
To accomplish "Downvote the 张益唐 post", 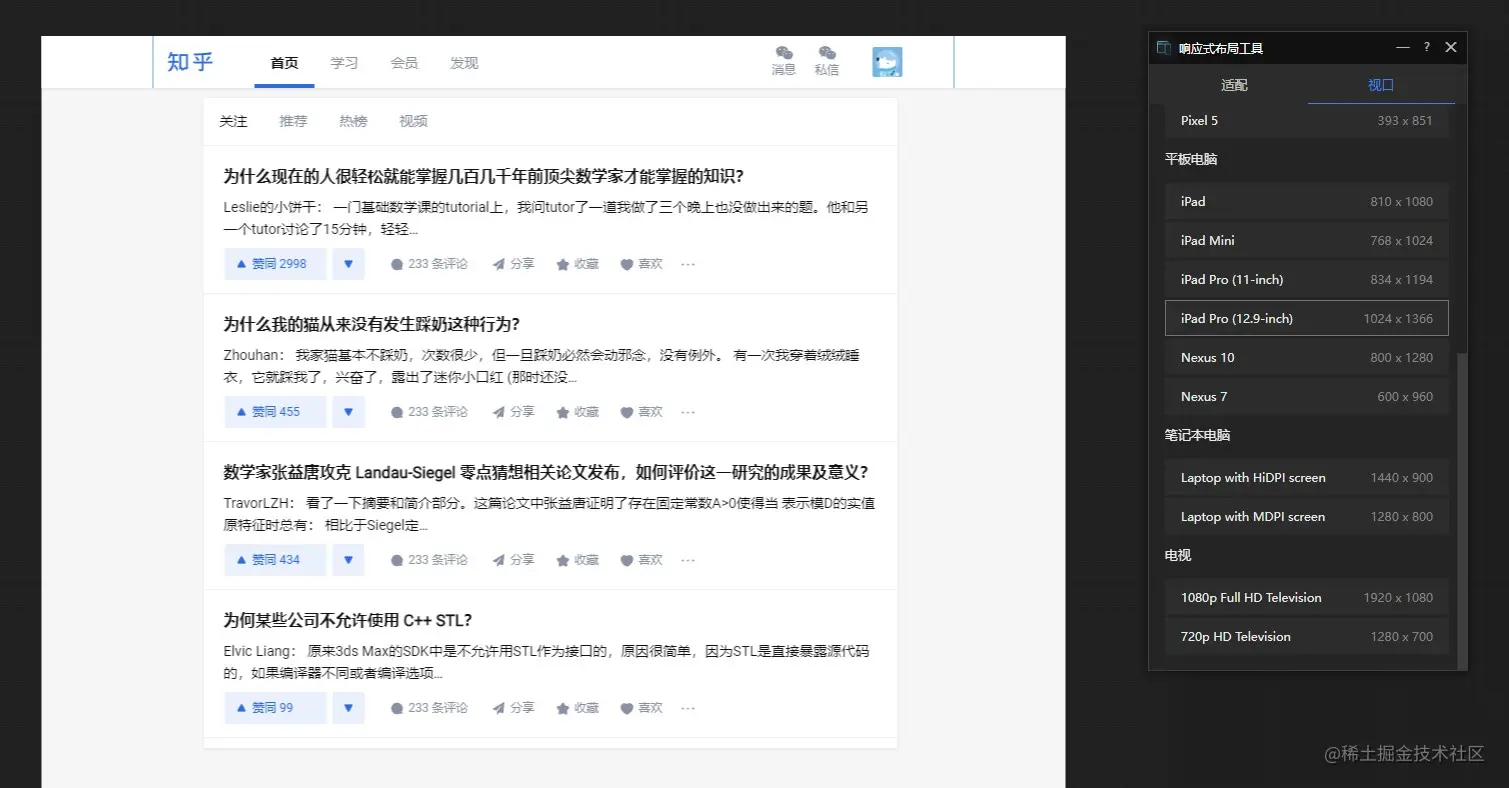I will pos(348,560).
